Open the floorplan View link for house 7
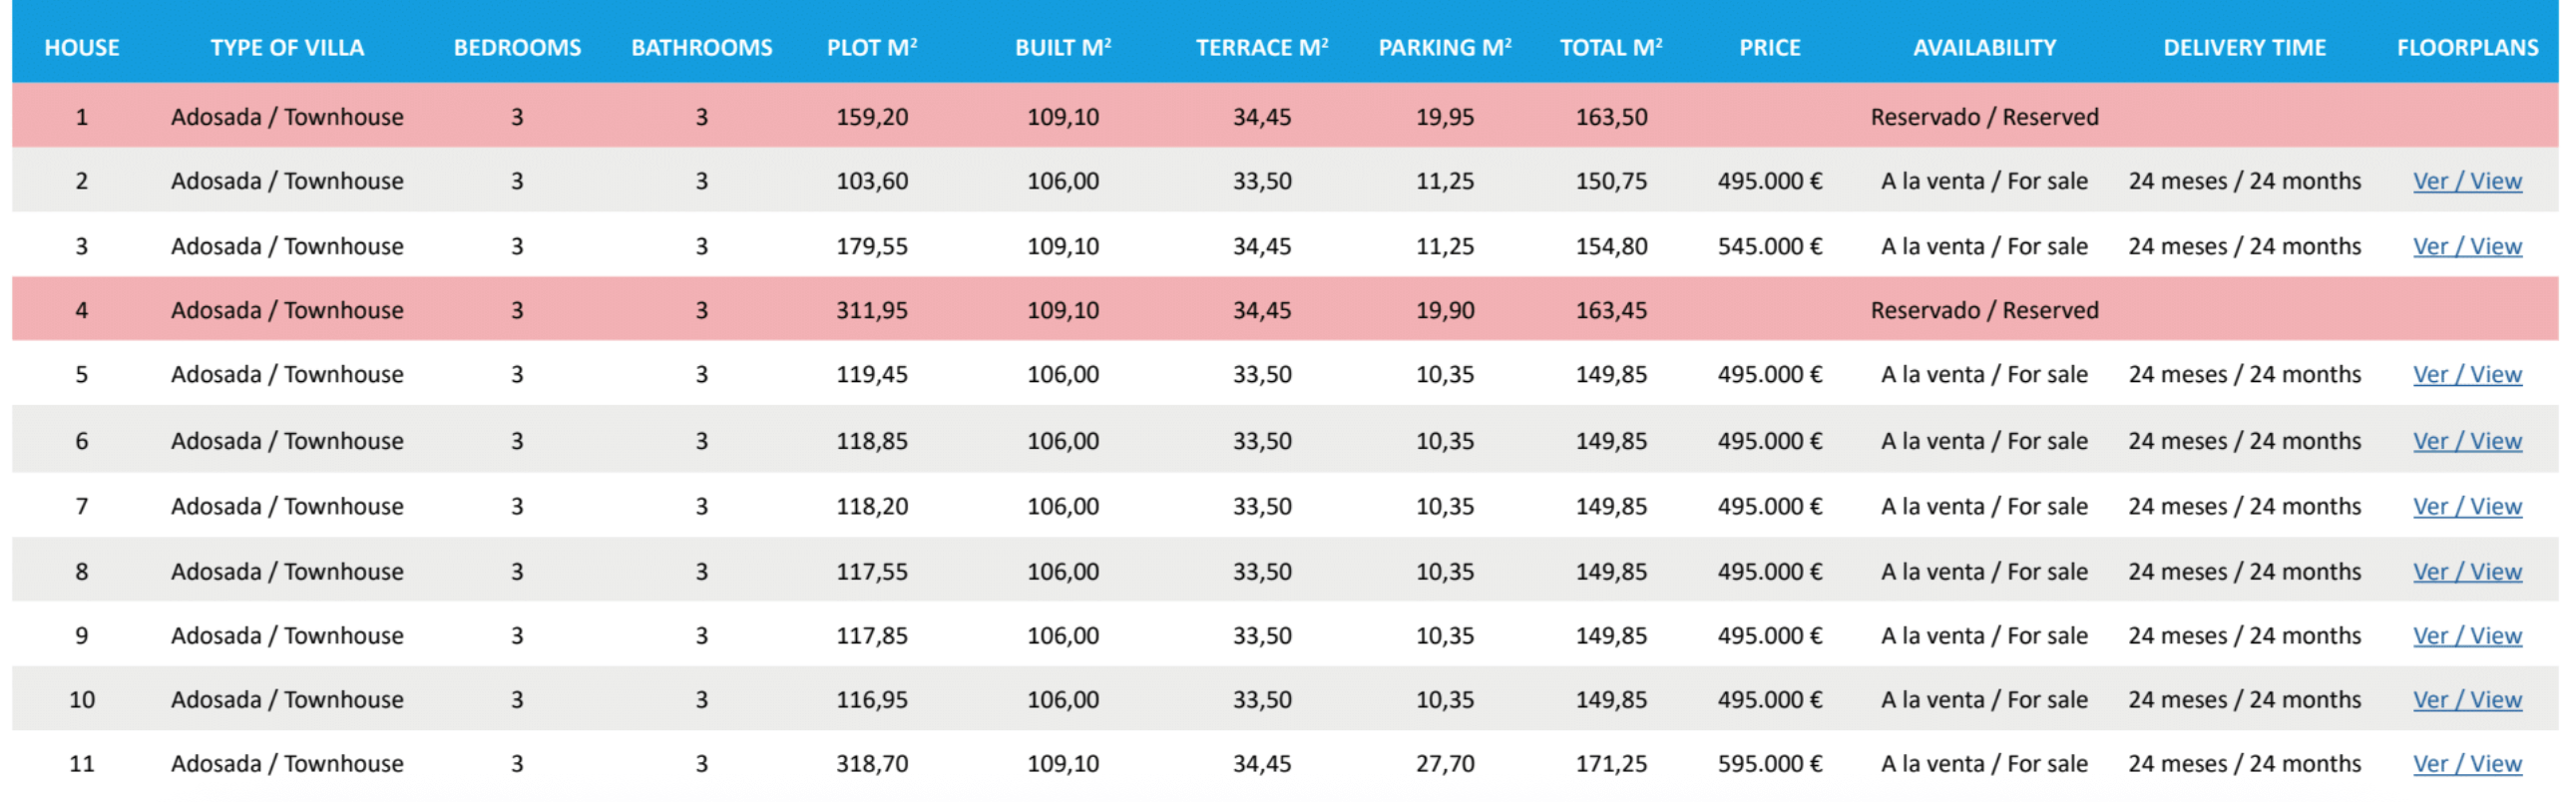2576x802 pixels. point(2466,506)
